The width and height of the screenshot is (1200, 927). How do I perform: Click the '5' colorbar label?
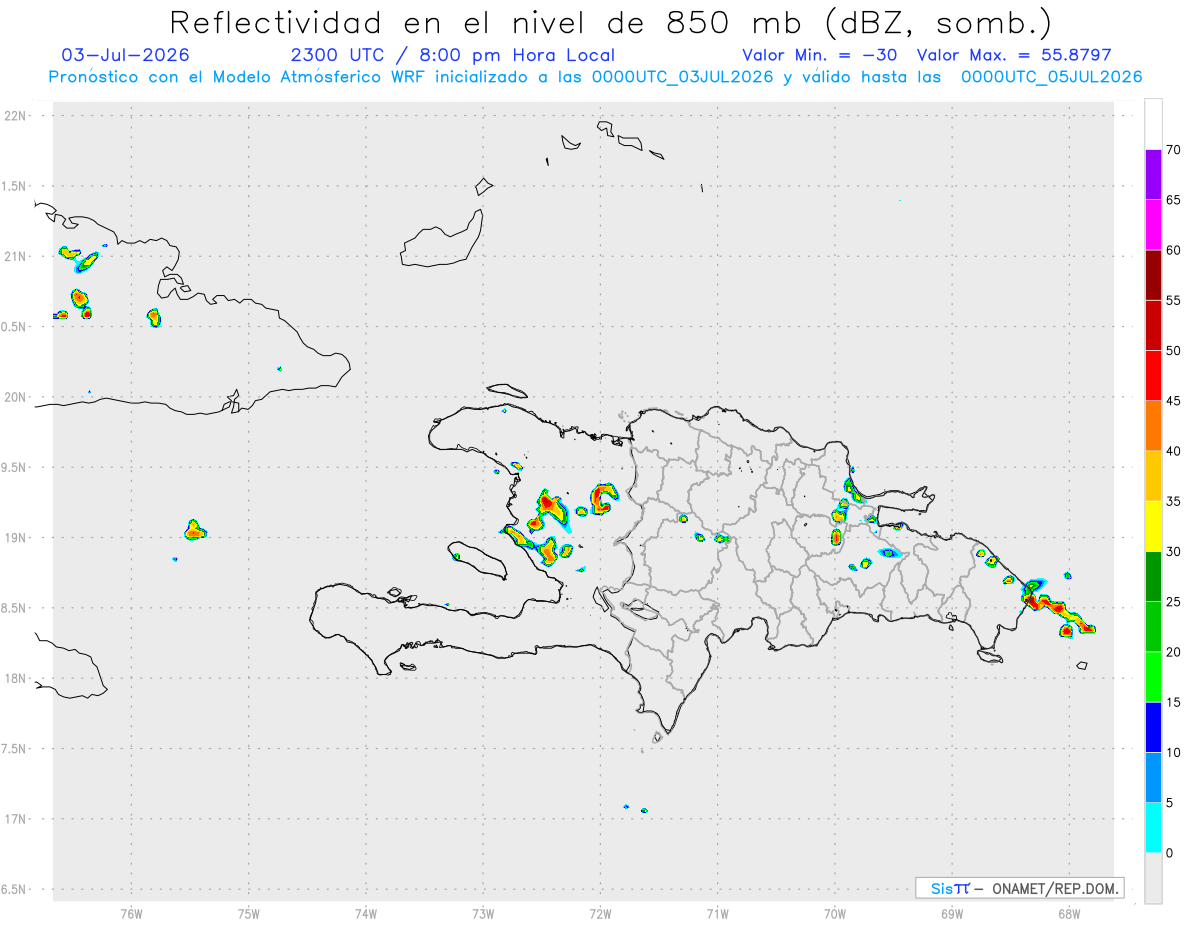click(1169, 803)
